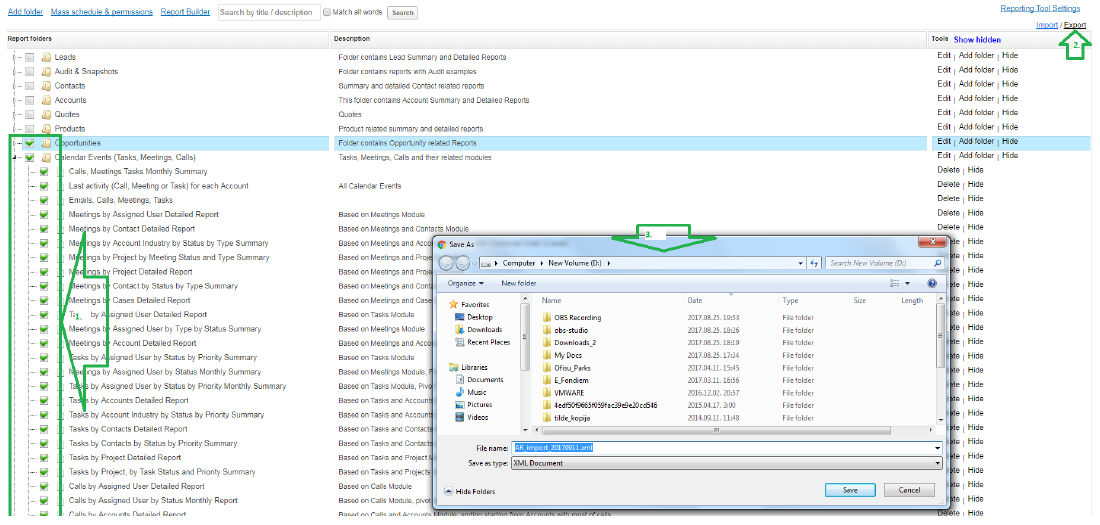Viewport: 1100px width, 525px height.
Task: Check the Contacts folder checkbox
Action: pyautogui.click(x=29, y=86)
